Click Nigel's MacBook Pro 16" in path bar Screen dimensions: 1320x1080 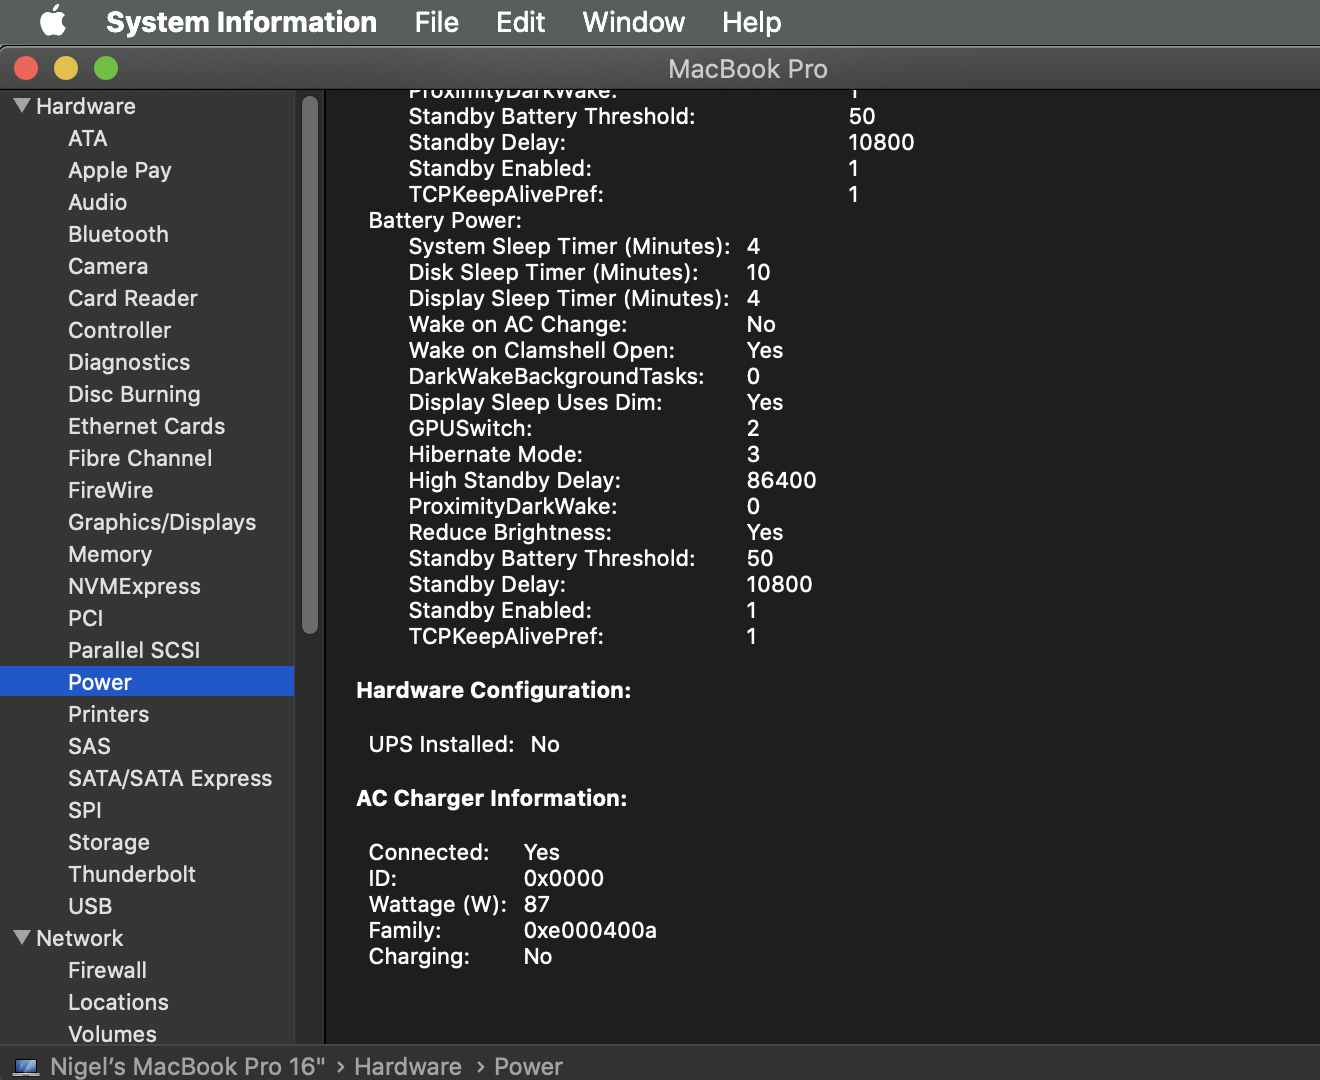(x=188, y=1066)
